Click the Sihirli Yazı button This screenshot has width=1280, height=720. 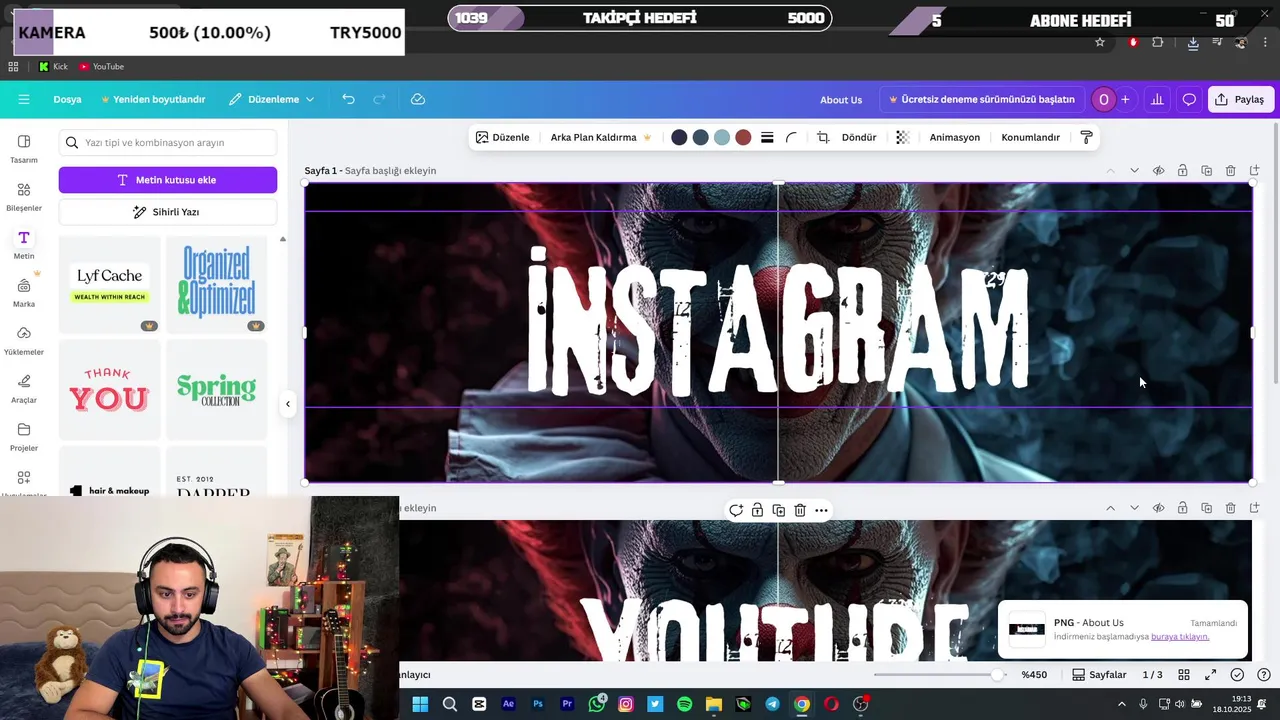click(x=168, y=212)
